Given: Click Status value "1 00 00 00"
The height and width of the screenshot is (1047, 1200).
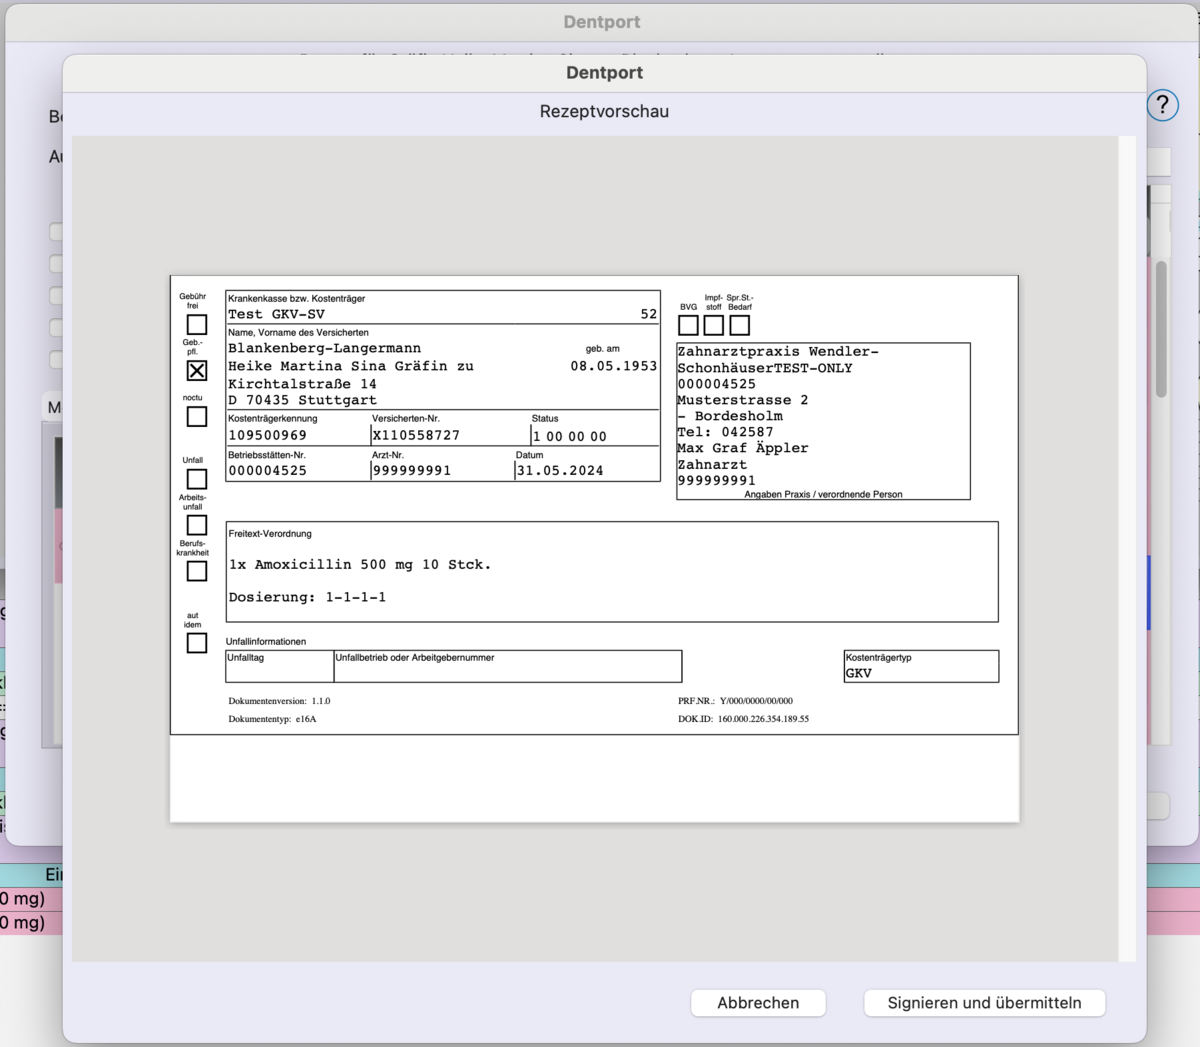Looking at the screenshot, I should 569,436.
